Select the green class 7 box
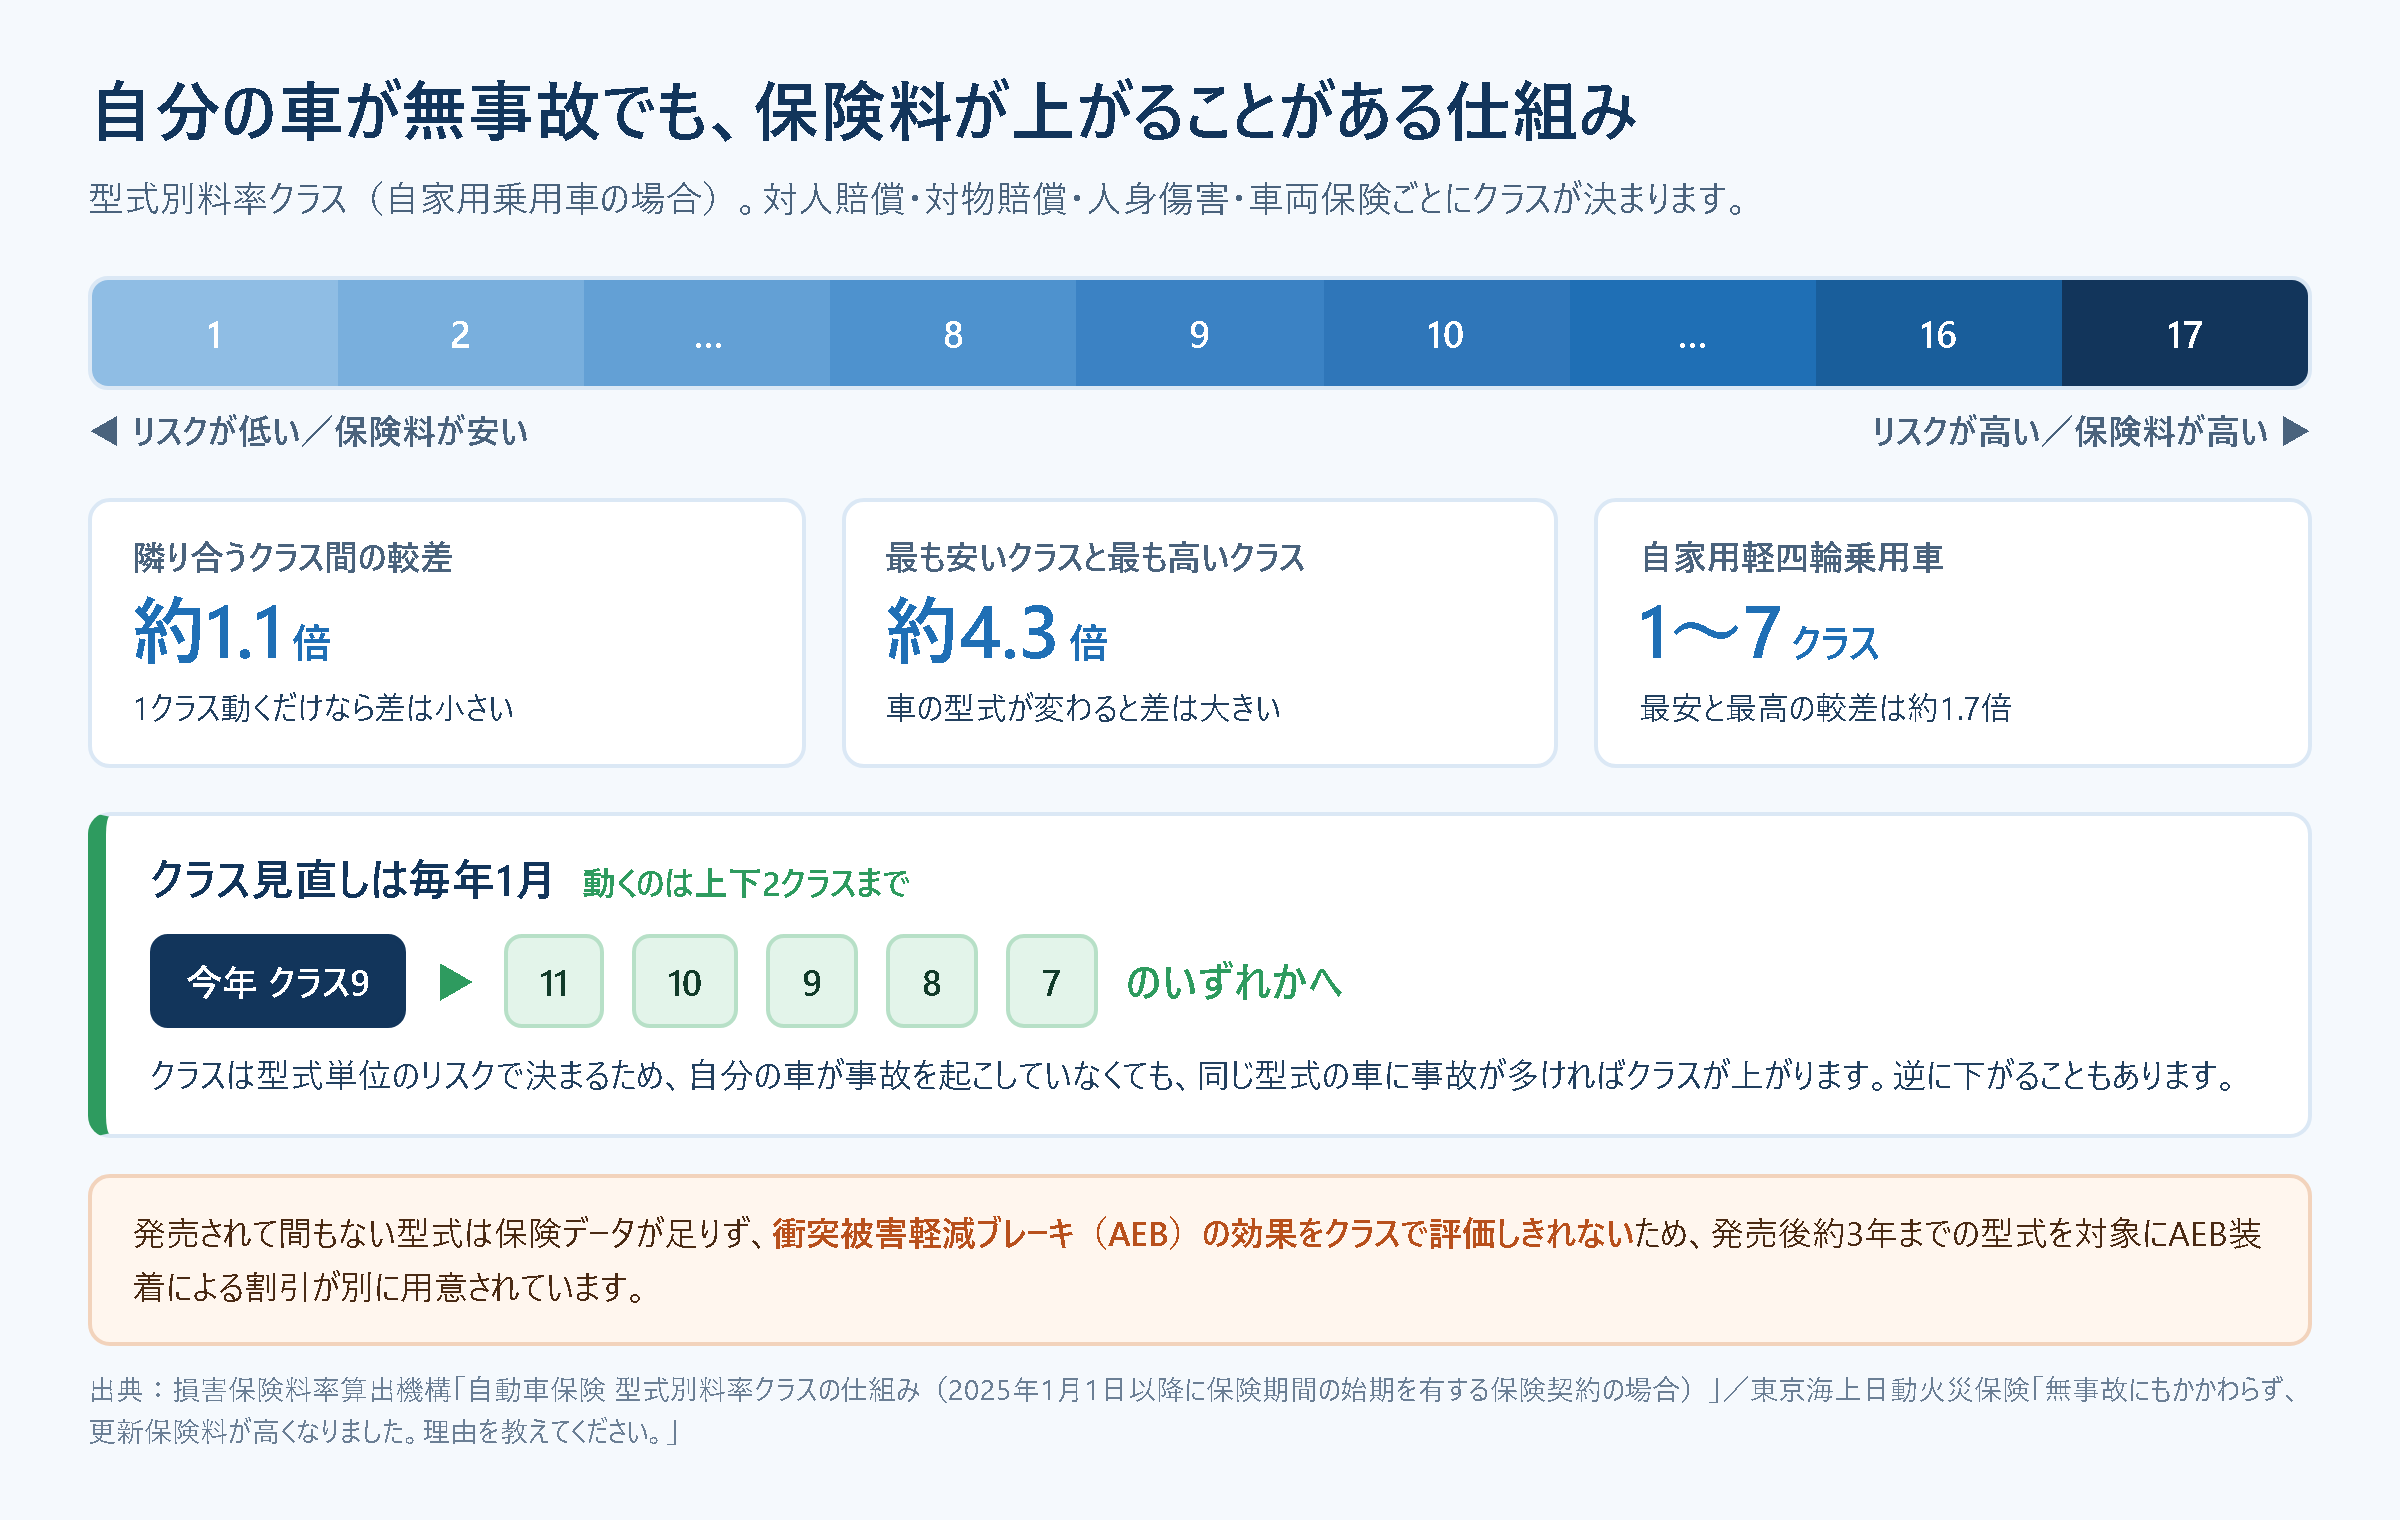Screen dimensions: 2400x1520 [x=1052, y=981]
